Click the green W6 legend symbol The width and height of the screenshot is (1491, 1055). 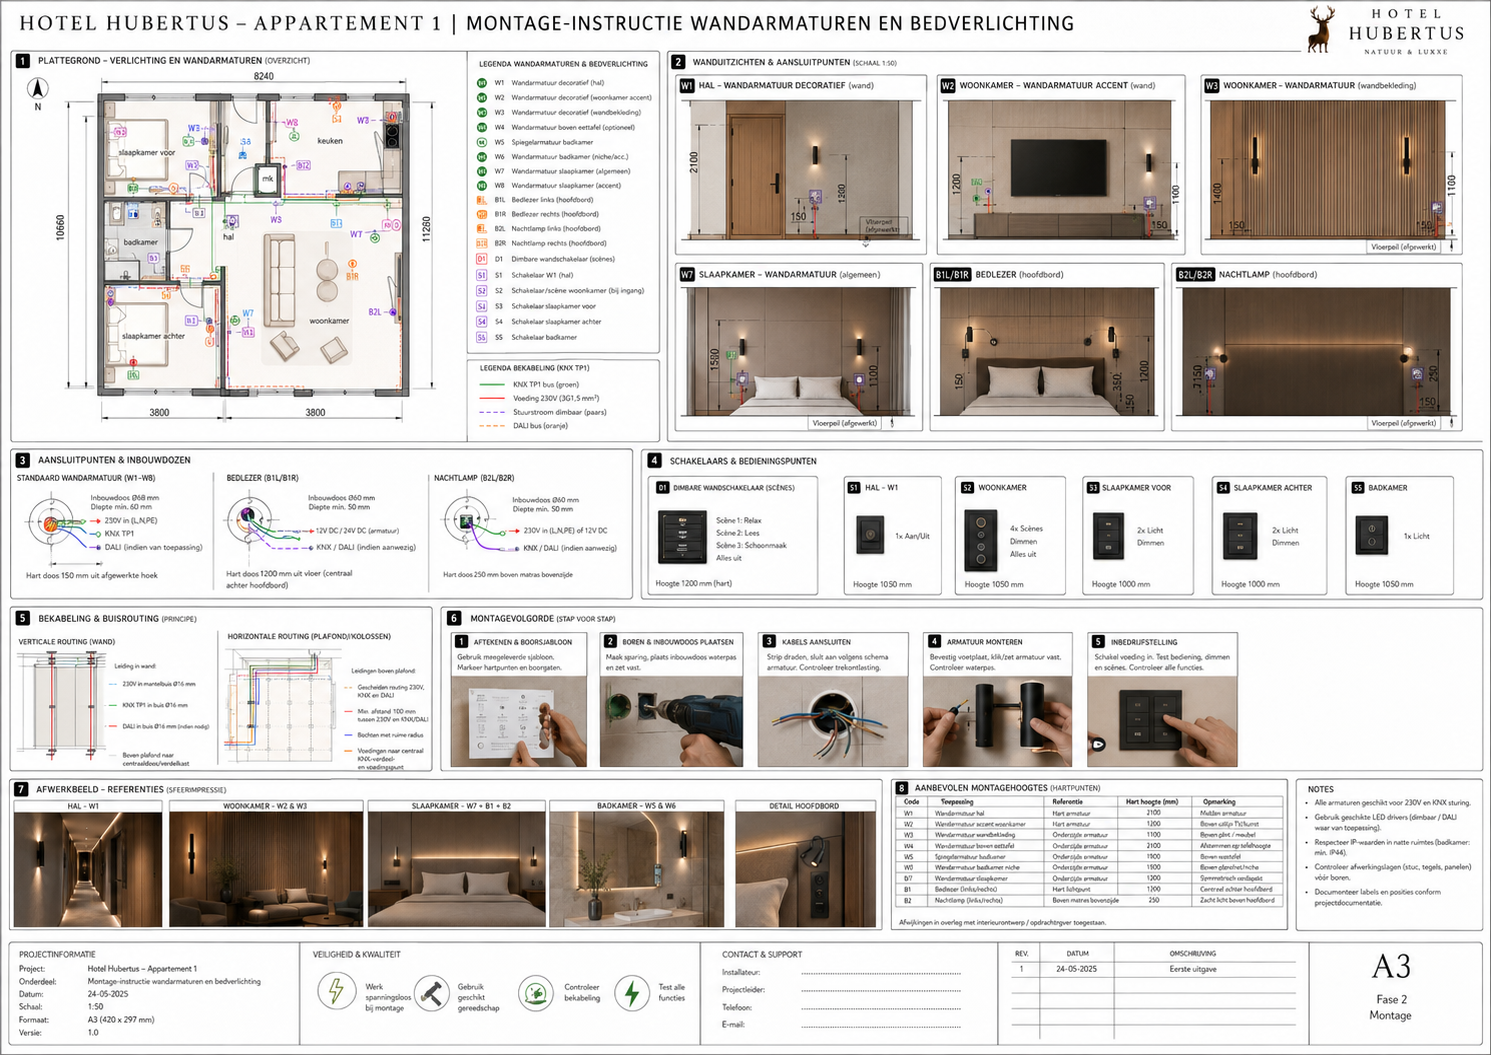tap(482, 157)
